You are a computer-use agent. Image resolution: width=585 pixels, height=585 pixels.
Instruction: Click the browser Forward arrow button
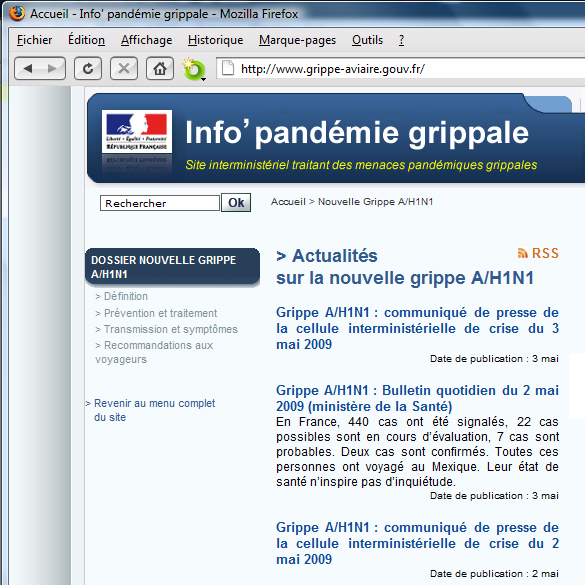(53, 68)
